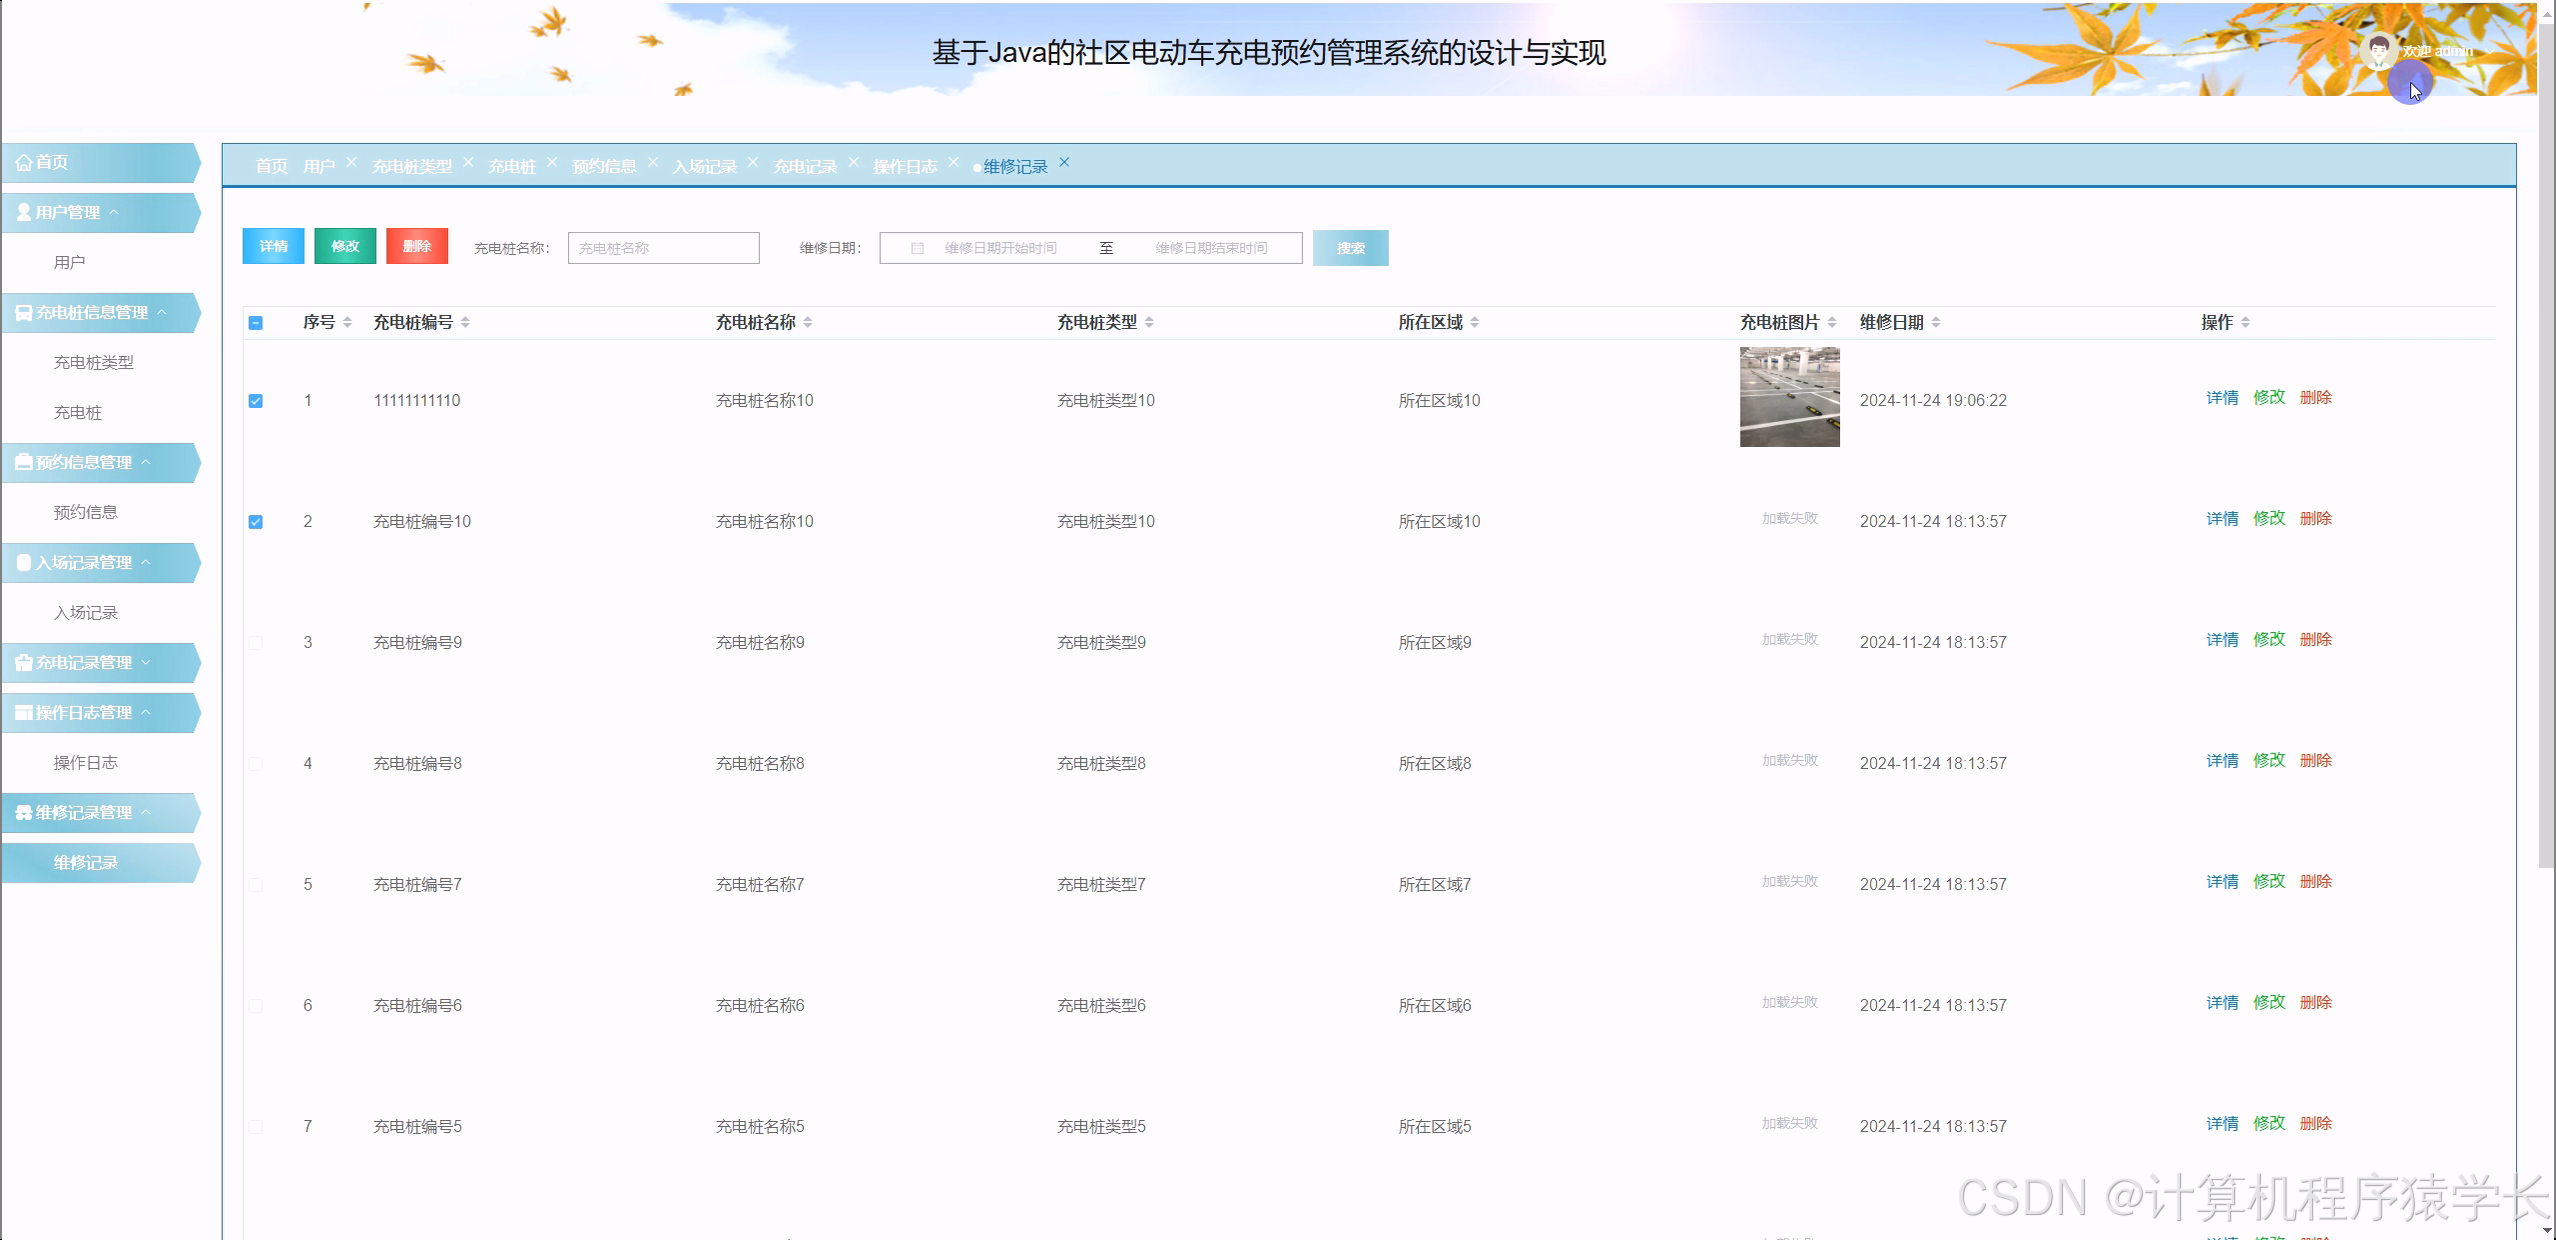Expand the 充电记录管理 menu

pos(146,662)
